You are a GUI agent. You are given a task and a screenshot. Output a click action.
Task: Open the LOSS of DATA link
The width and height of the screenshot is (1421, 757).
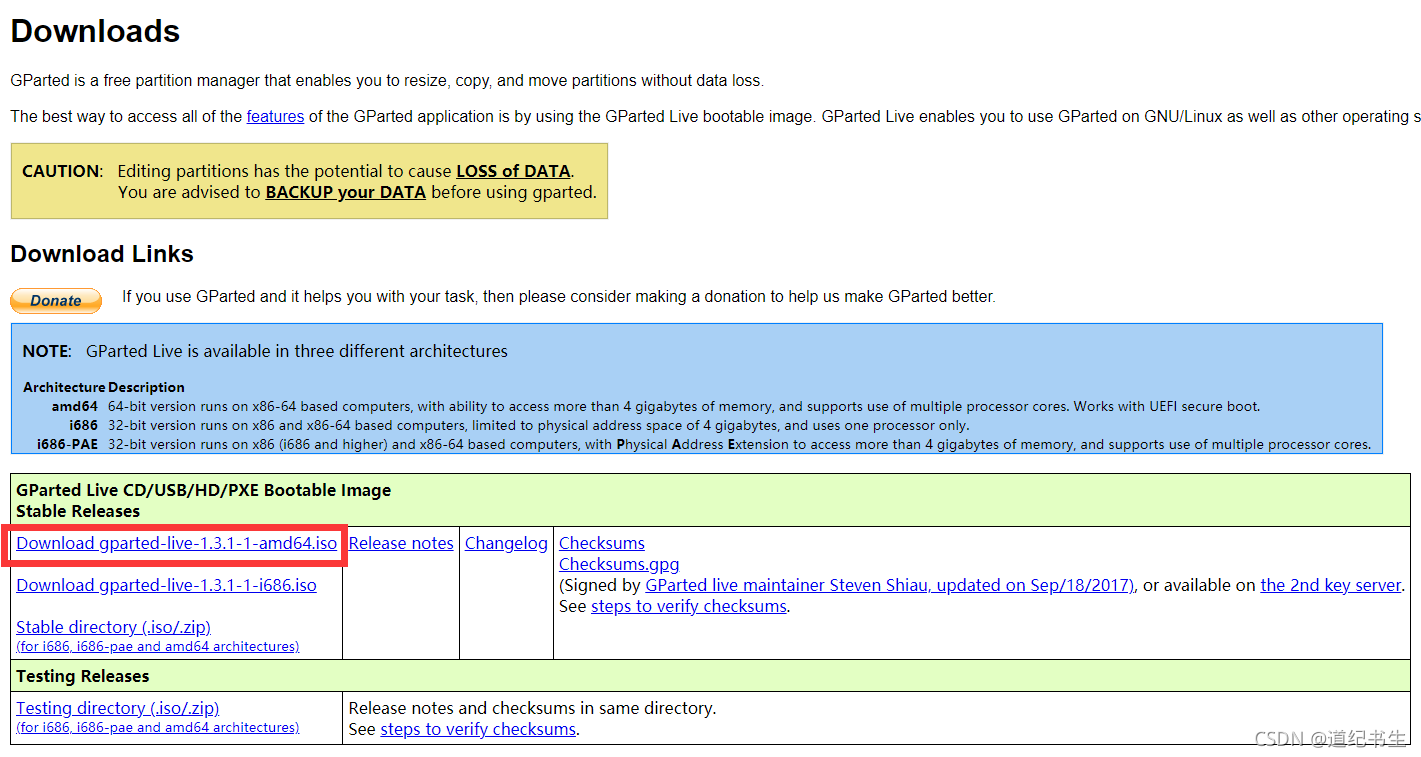tap(513, 171)
